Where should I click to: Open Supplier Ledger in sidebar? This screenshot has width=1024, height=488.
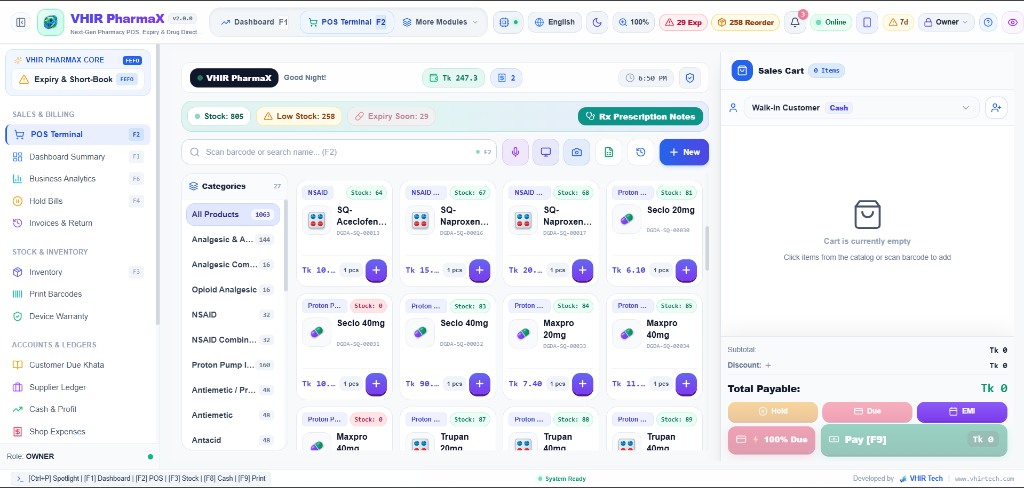[x=78, y=387]
